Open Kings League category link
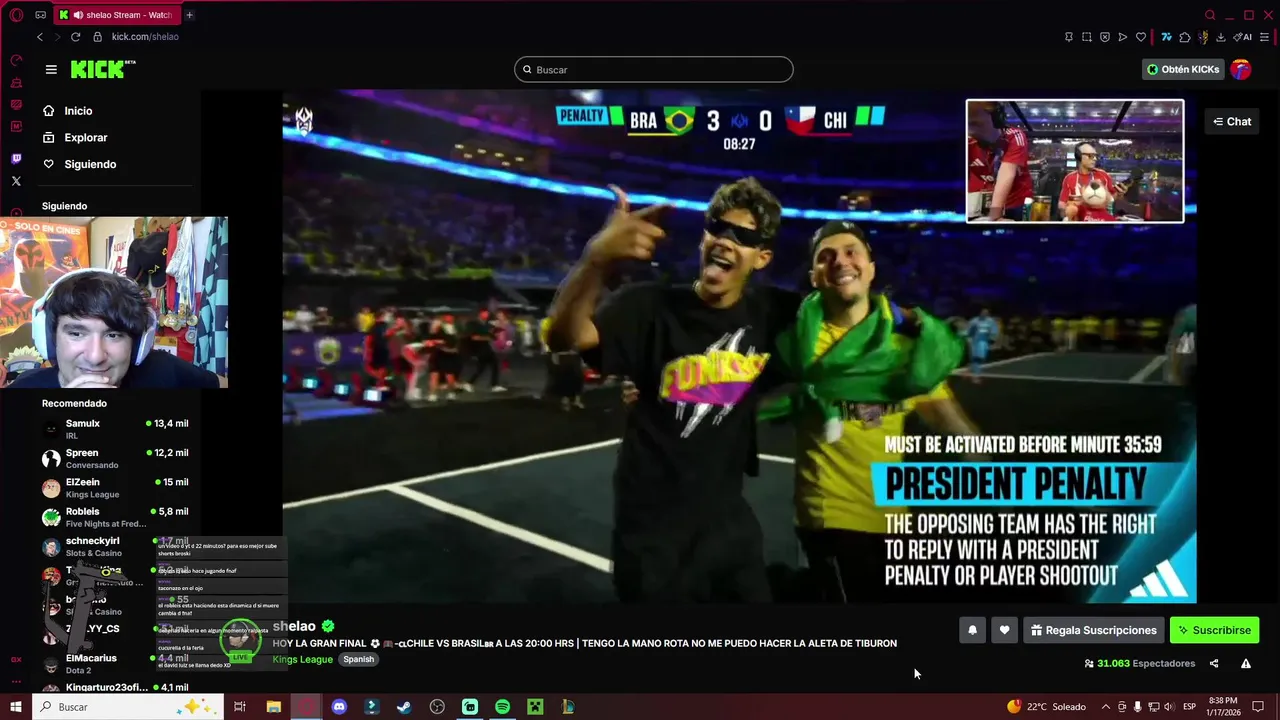 302,659
